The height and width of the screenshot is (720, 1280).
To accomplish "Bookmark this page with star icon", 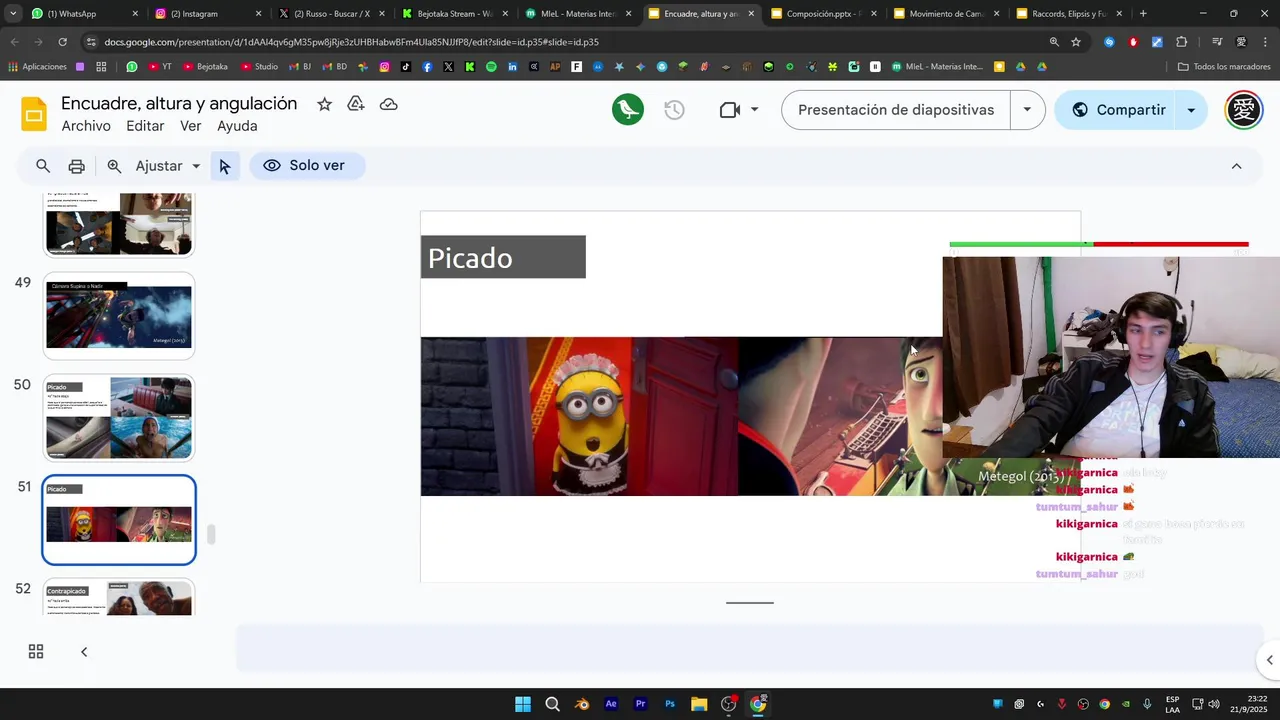I will coord(1076,42).
